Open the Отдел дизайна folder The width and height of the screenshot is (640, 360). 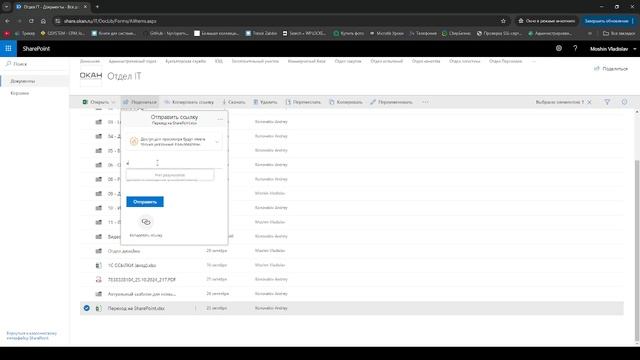pos(124,251)
